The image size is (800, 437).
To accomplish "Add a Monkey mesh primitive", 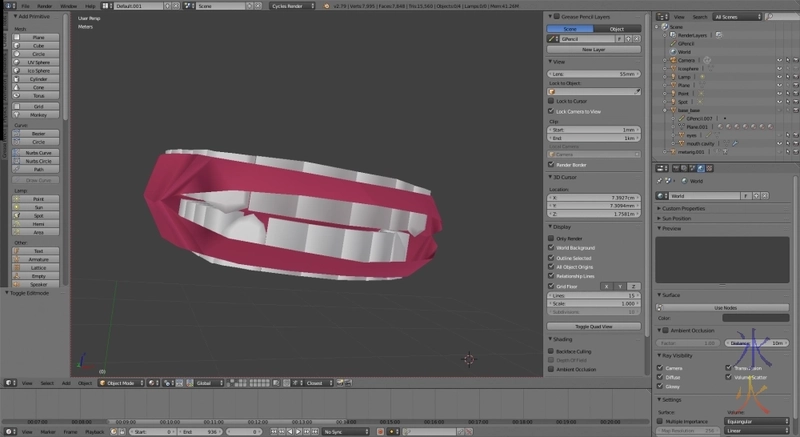I will coord(38,115).
